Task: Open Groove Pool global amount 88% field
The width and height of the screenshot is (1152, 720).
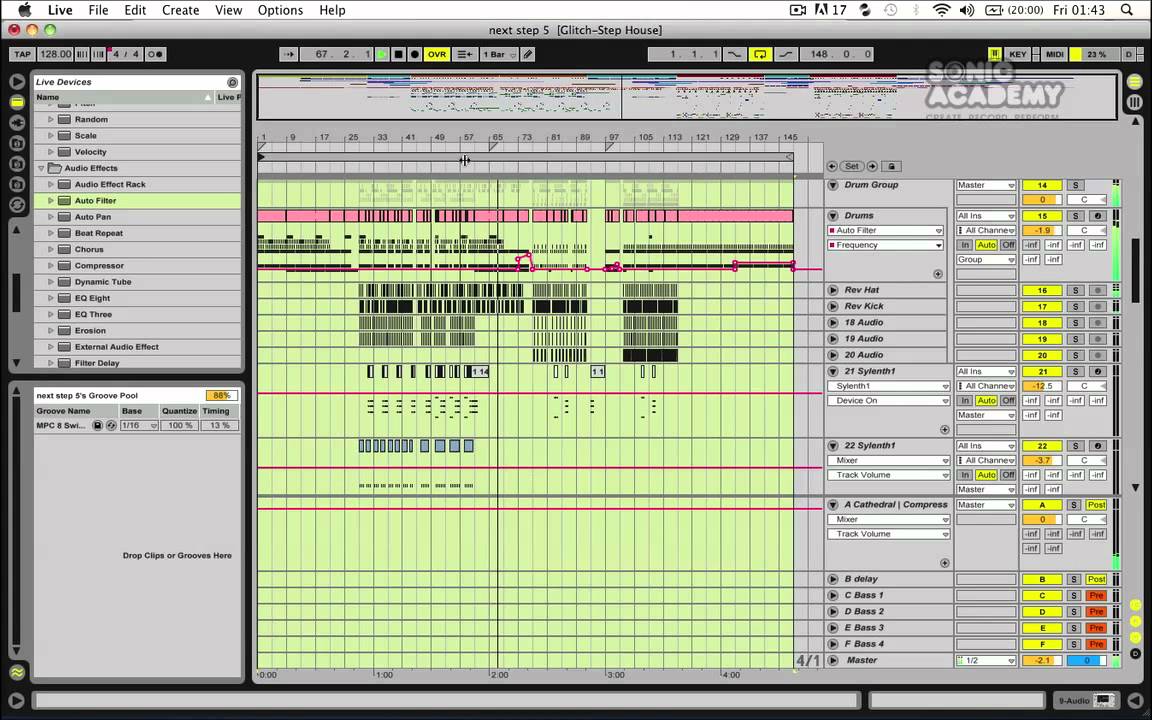Action: point(220,395)
